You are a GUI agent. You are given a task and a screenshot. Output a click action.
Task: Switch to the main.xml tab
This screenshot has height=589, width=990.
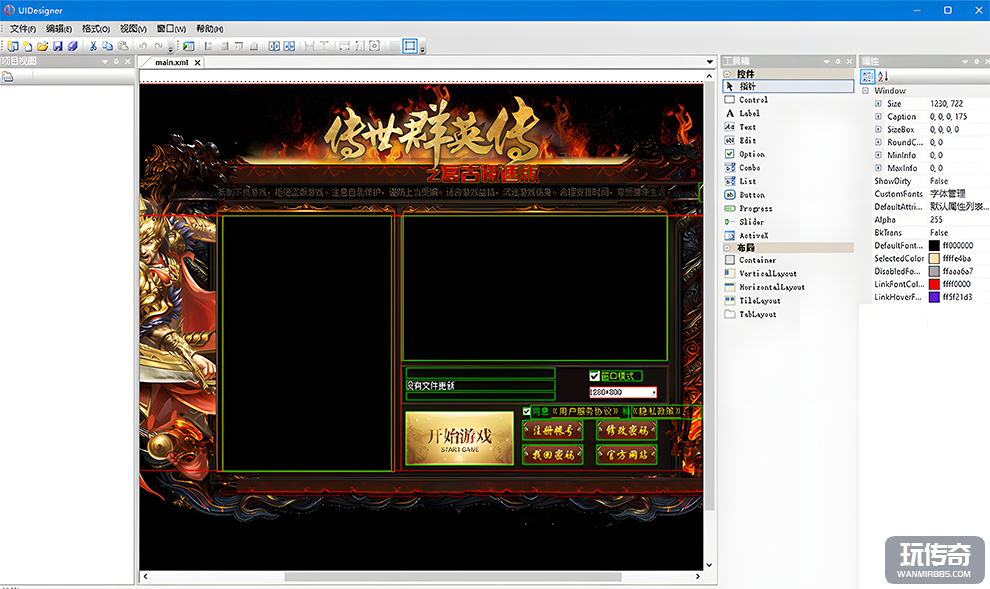coord(172,62)
